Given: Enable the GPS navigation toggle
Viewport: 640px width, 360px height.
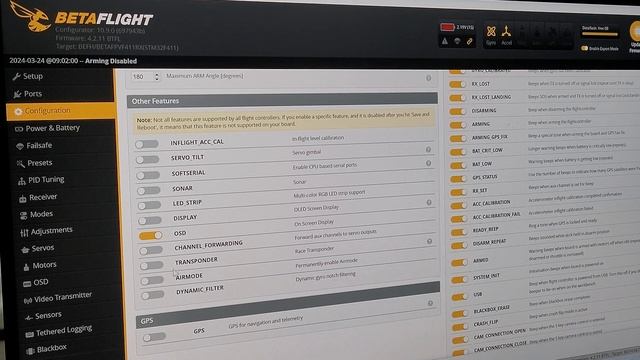Looking at the screenshot, I should [x=154, y=338].
